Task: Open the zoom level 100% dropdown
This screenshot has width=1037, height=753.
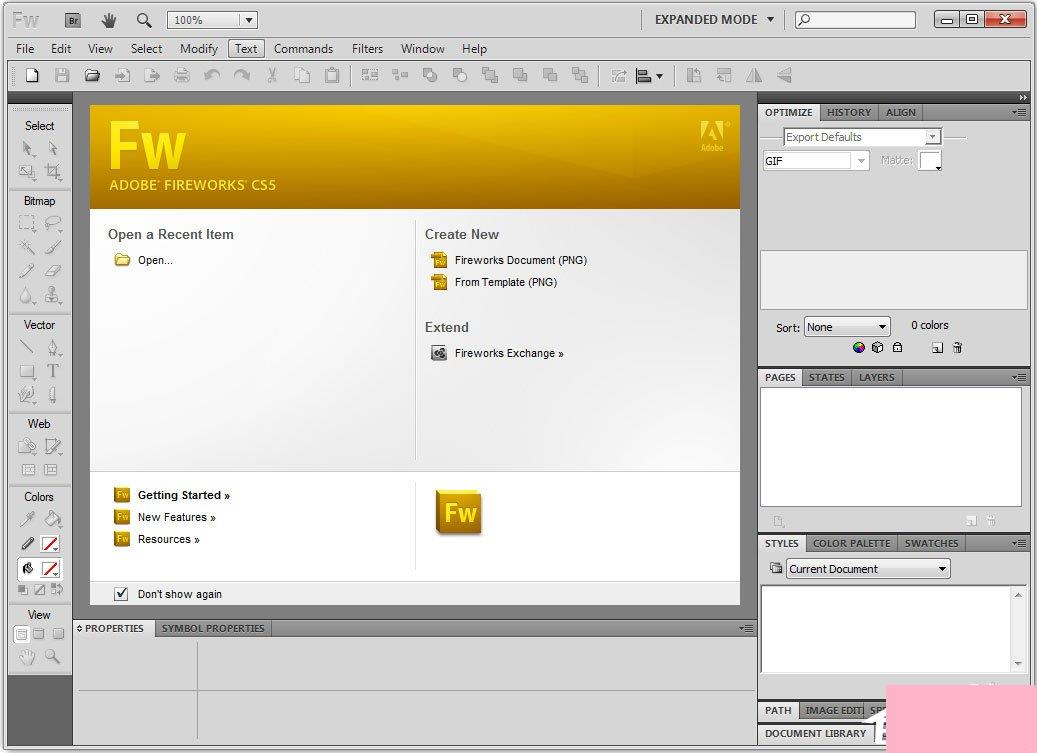Action: (x=249, y=20)
